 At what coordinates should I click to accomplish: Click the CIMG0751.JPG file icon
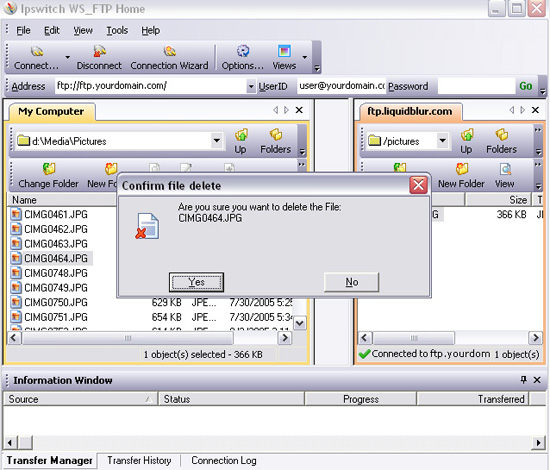[15, 317]
